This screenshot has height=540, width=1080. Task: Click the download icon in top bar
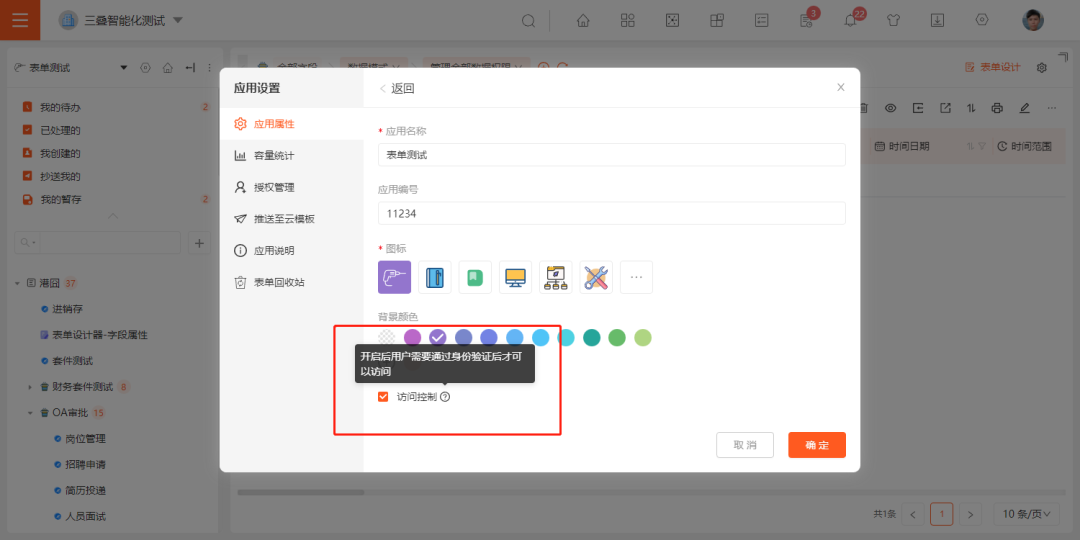(x=937, y=21)
